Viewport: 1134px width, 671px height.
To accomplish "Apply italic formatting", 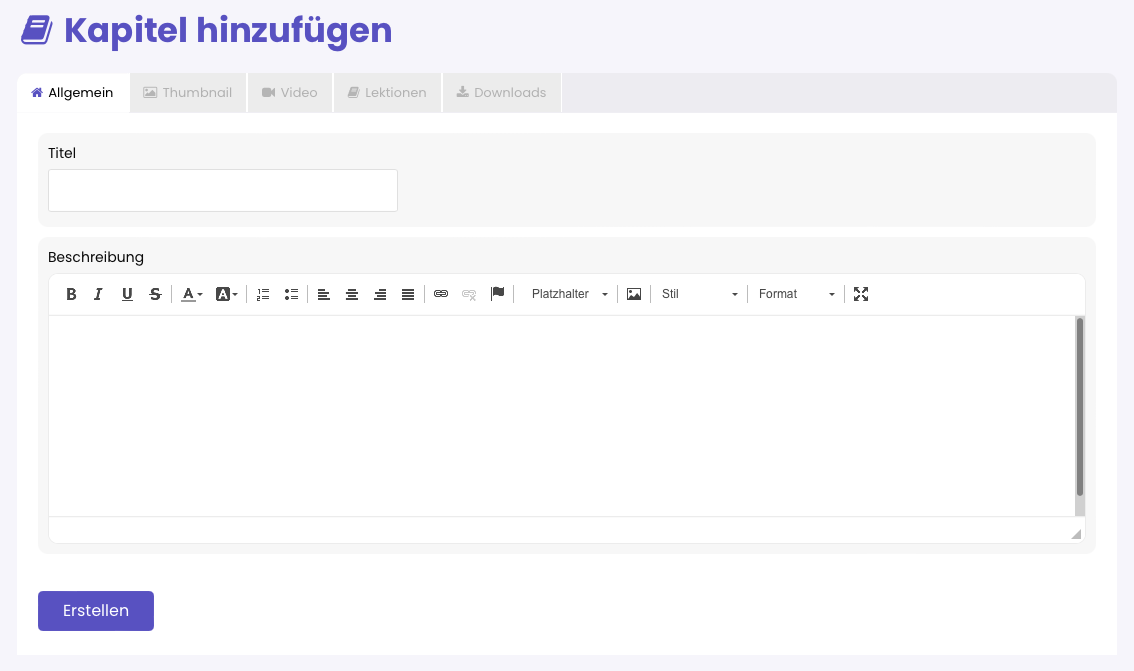I will pyautogui.click(x=98, y=294).
